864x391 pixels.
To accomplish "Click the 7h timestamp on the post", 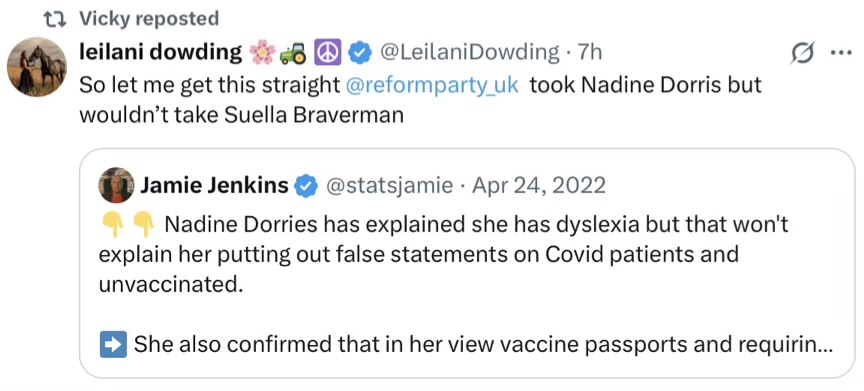I will [x=589, y=53].
